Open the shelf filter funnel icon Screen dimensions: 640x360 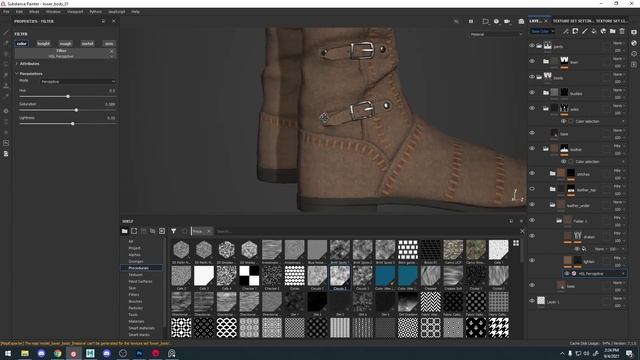tap(173, 231)
